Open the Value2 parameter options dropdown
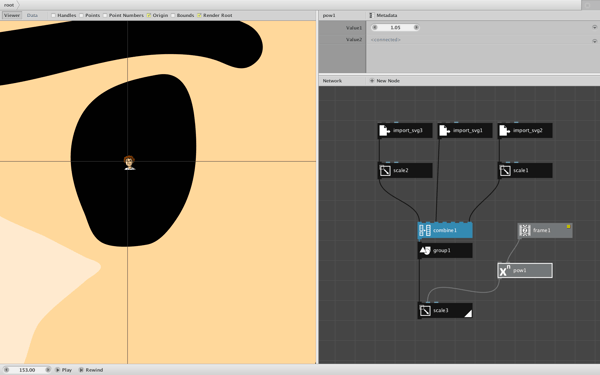Screen dimensions: 600x375 594,41
